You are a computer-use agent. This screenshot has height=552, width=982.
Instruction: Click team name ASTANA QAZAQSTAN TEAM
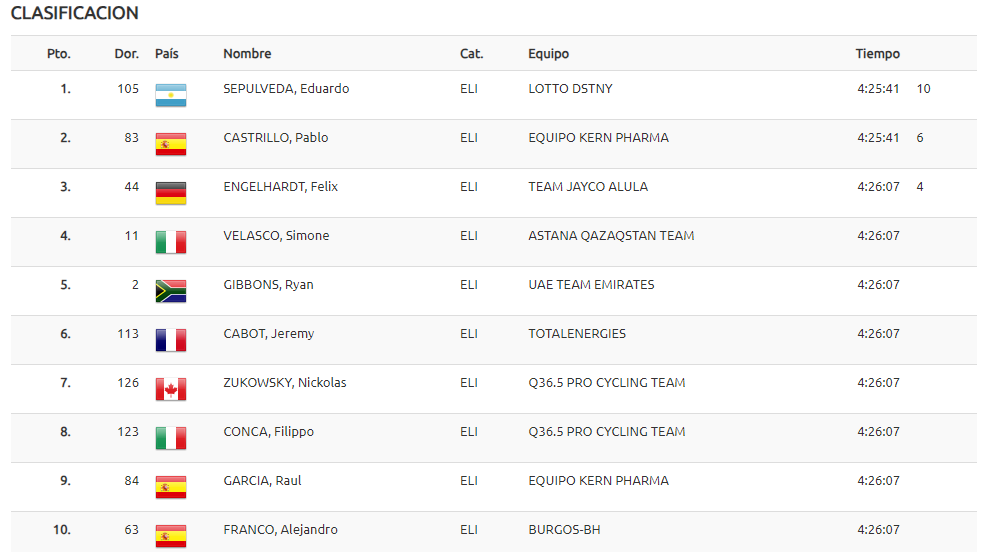tap(611, 236)
